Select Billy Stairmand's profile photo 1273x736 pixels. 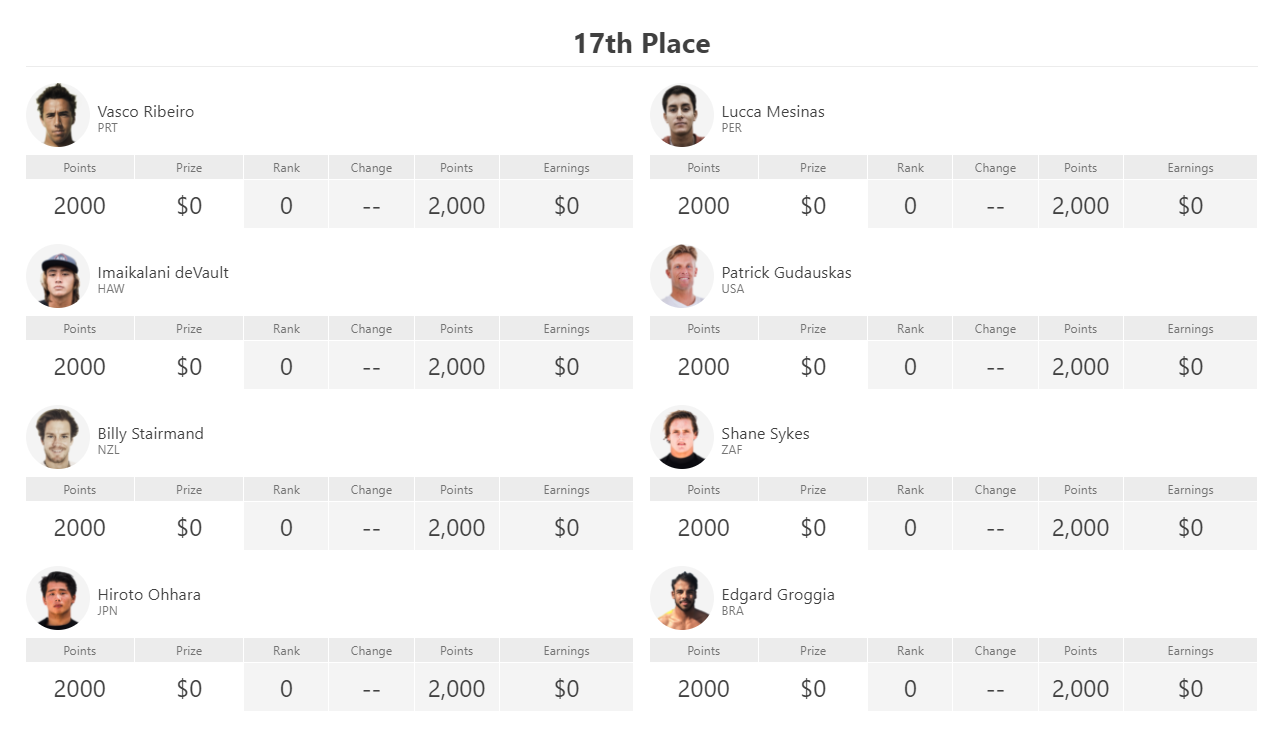[x=58, y=437]
